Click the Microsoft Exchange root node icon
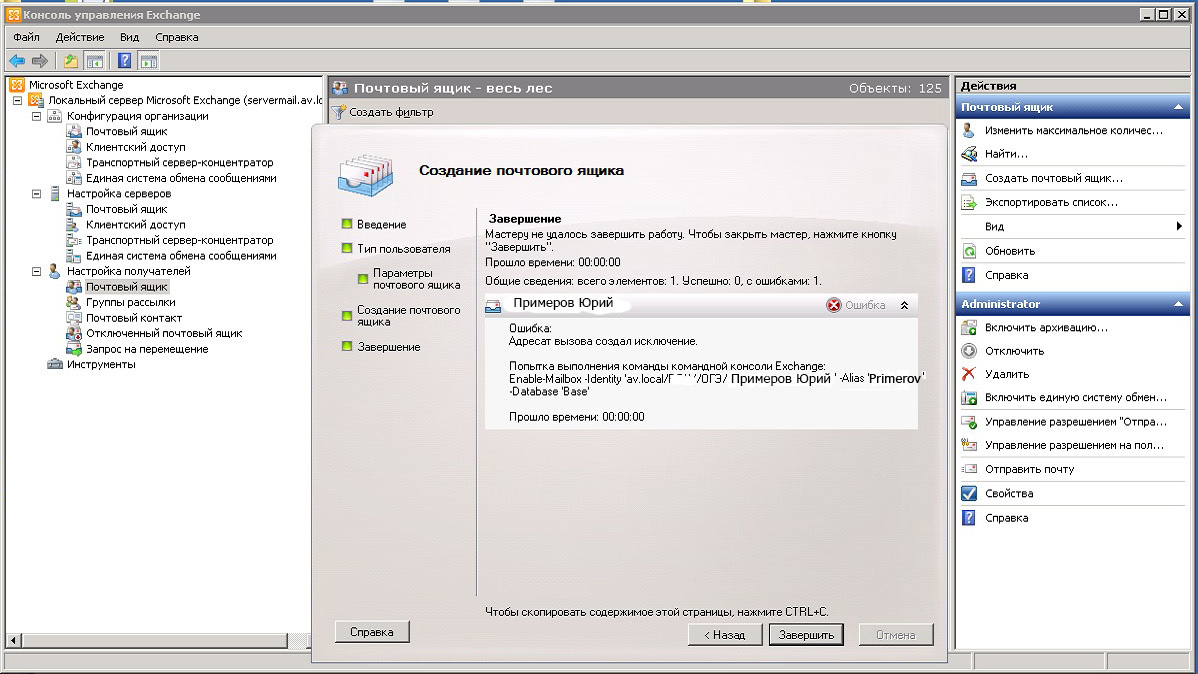Image resolution: width=1198 pixels, height=674 pixels. point(17,85)
